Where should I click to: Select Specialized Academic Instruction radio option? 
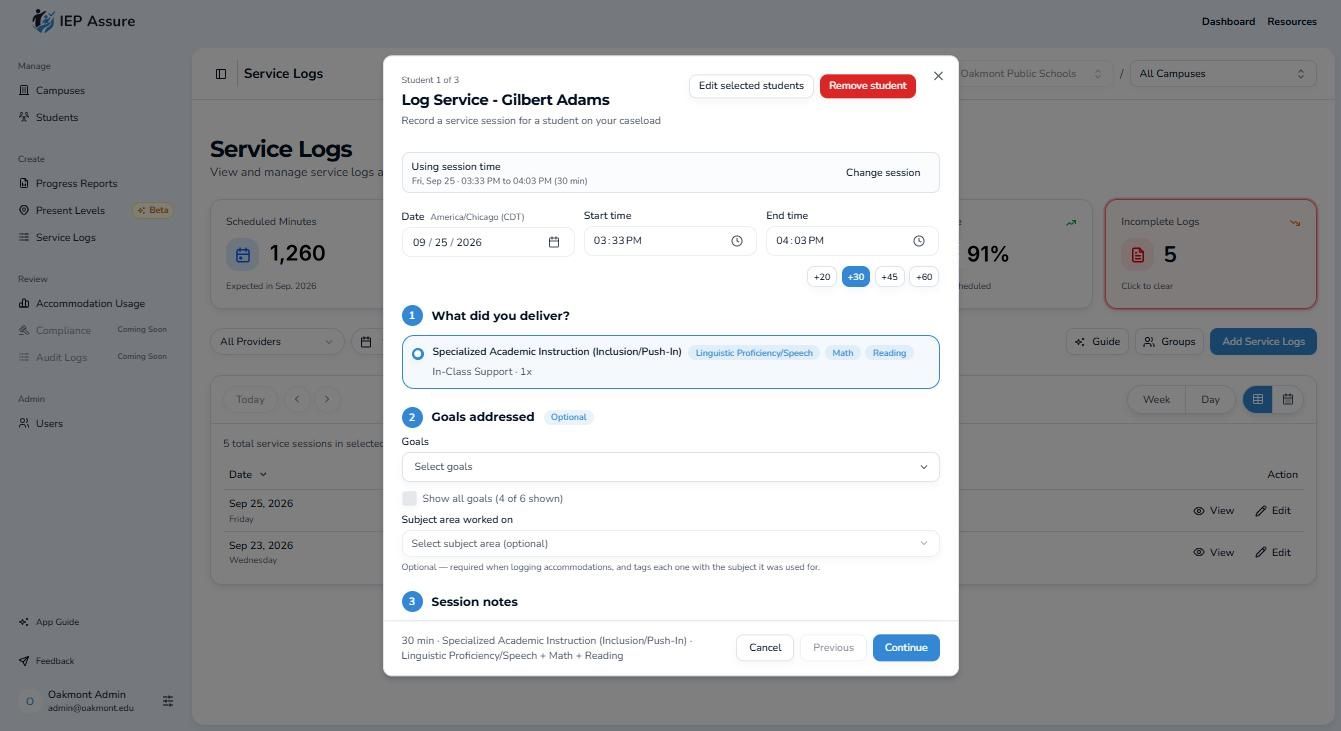418,354
